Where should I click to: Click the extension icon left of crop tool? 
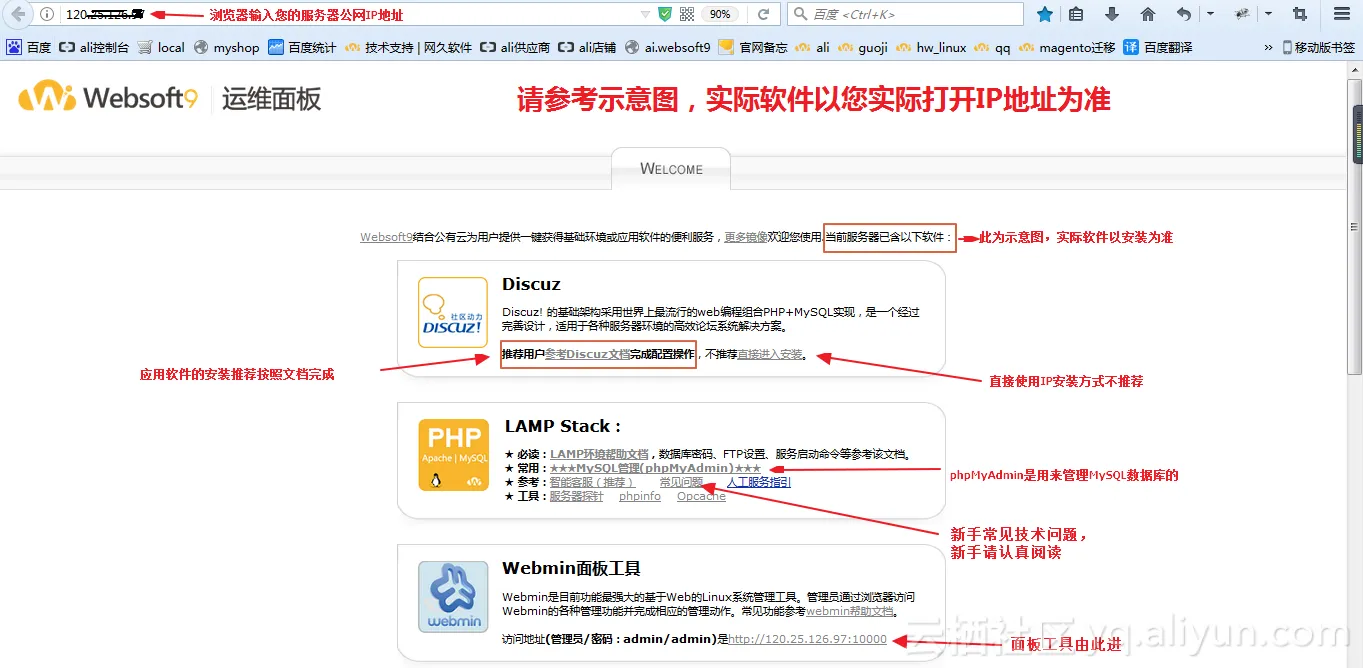[x=1243, y=14]
